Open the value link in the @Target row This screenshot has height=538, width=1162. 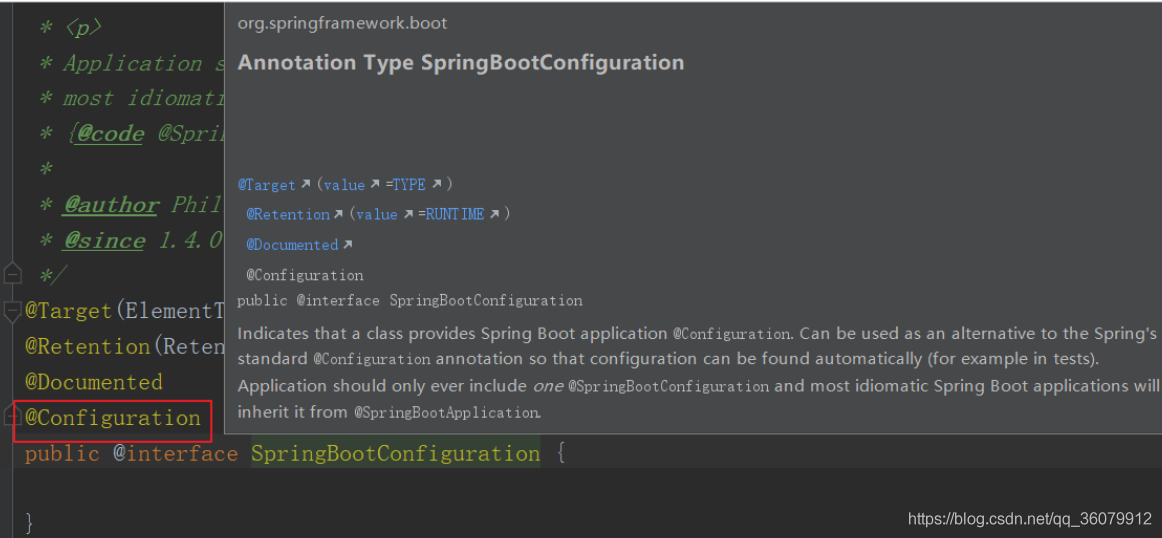coord(345,185)
